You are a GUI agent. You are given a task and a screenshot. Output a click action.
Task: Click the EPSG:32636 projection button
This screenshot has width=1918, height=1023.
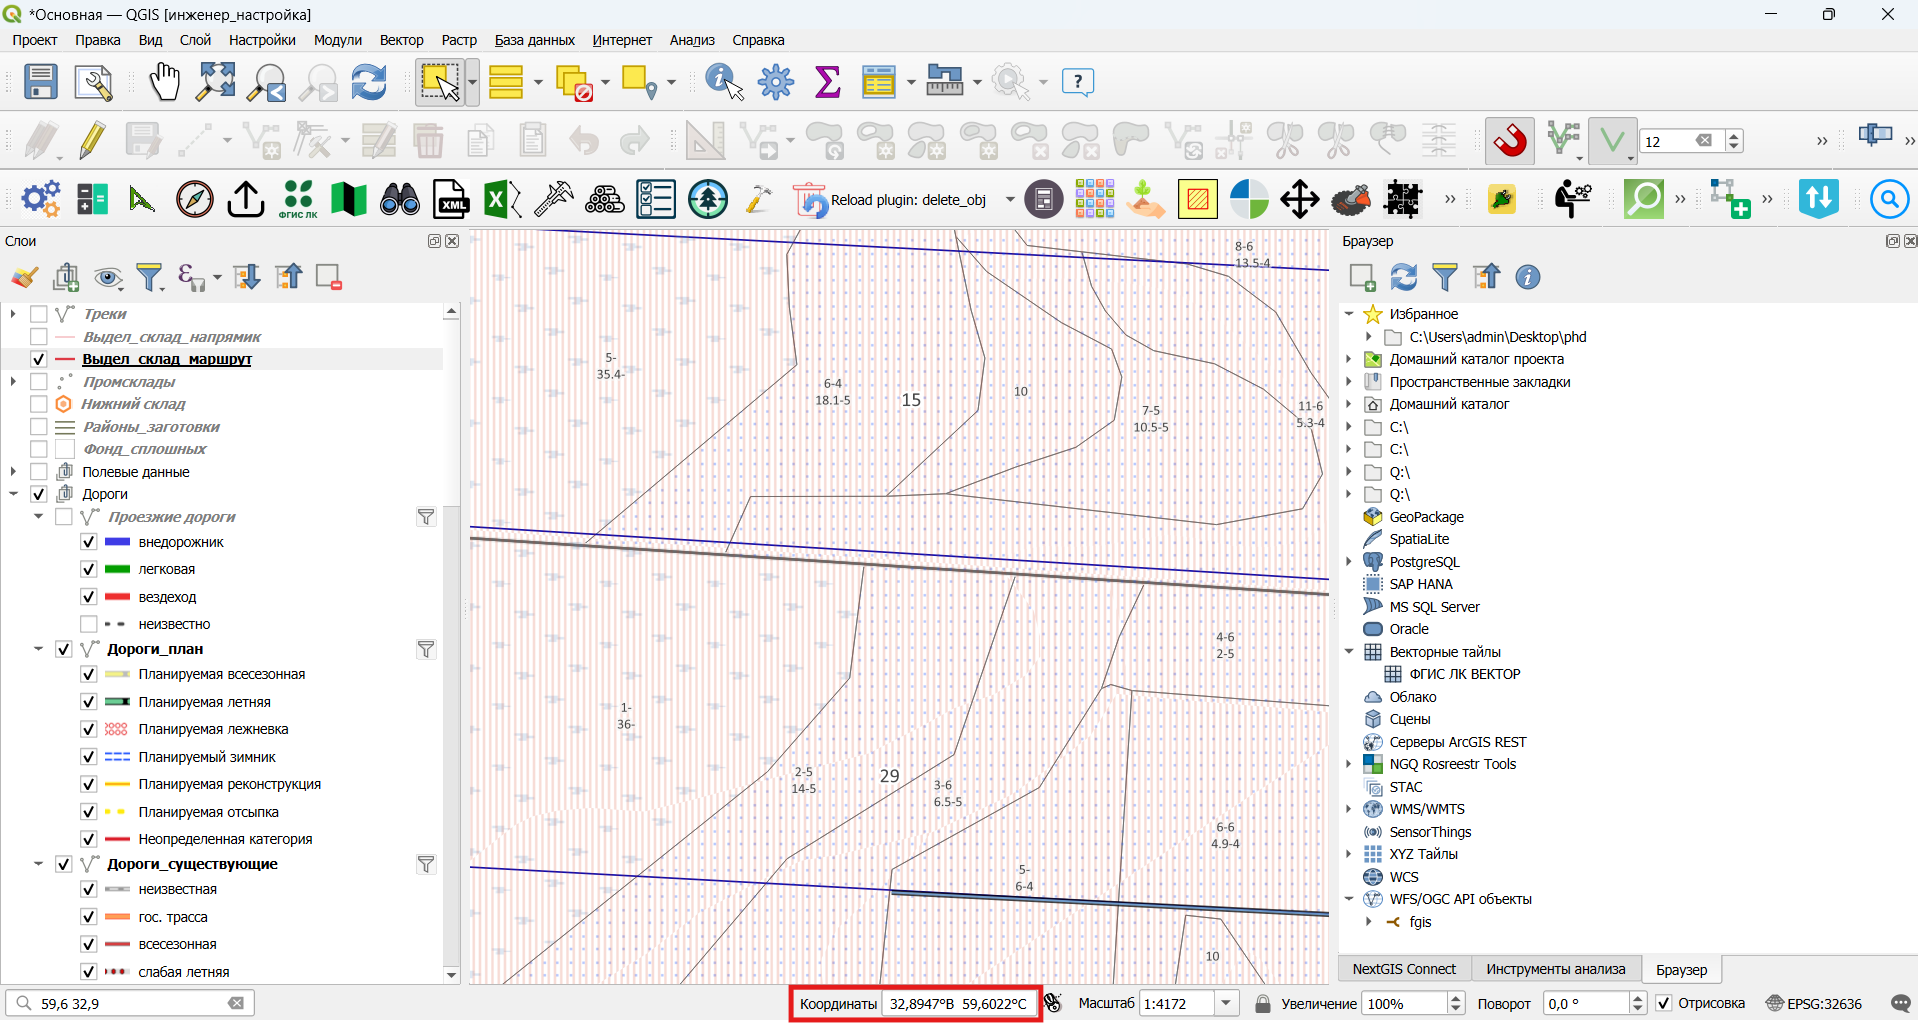1814,1003
